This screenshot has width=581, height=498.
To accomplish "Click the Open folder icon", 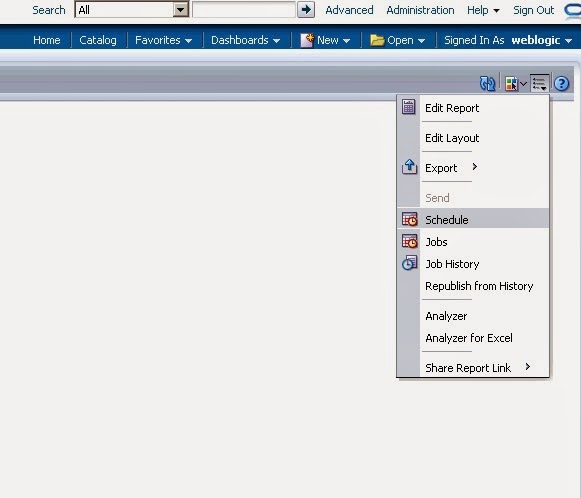I will click(377, 40).
